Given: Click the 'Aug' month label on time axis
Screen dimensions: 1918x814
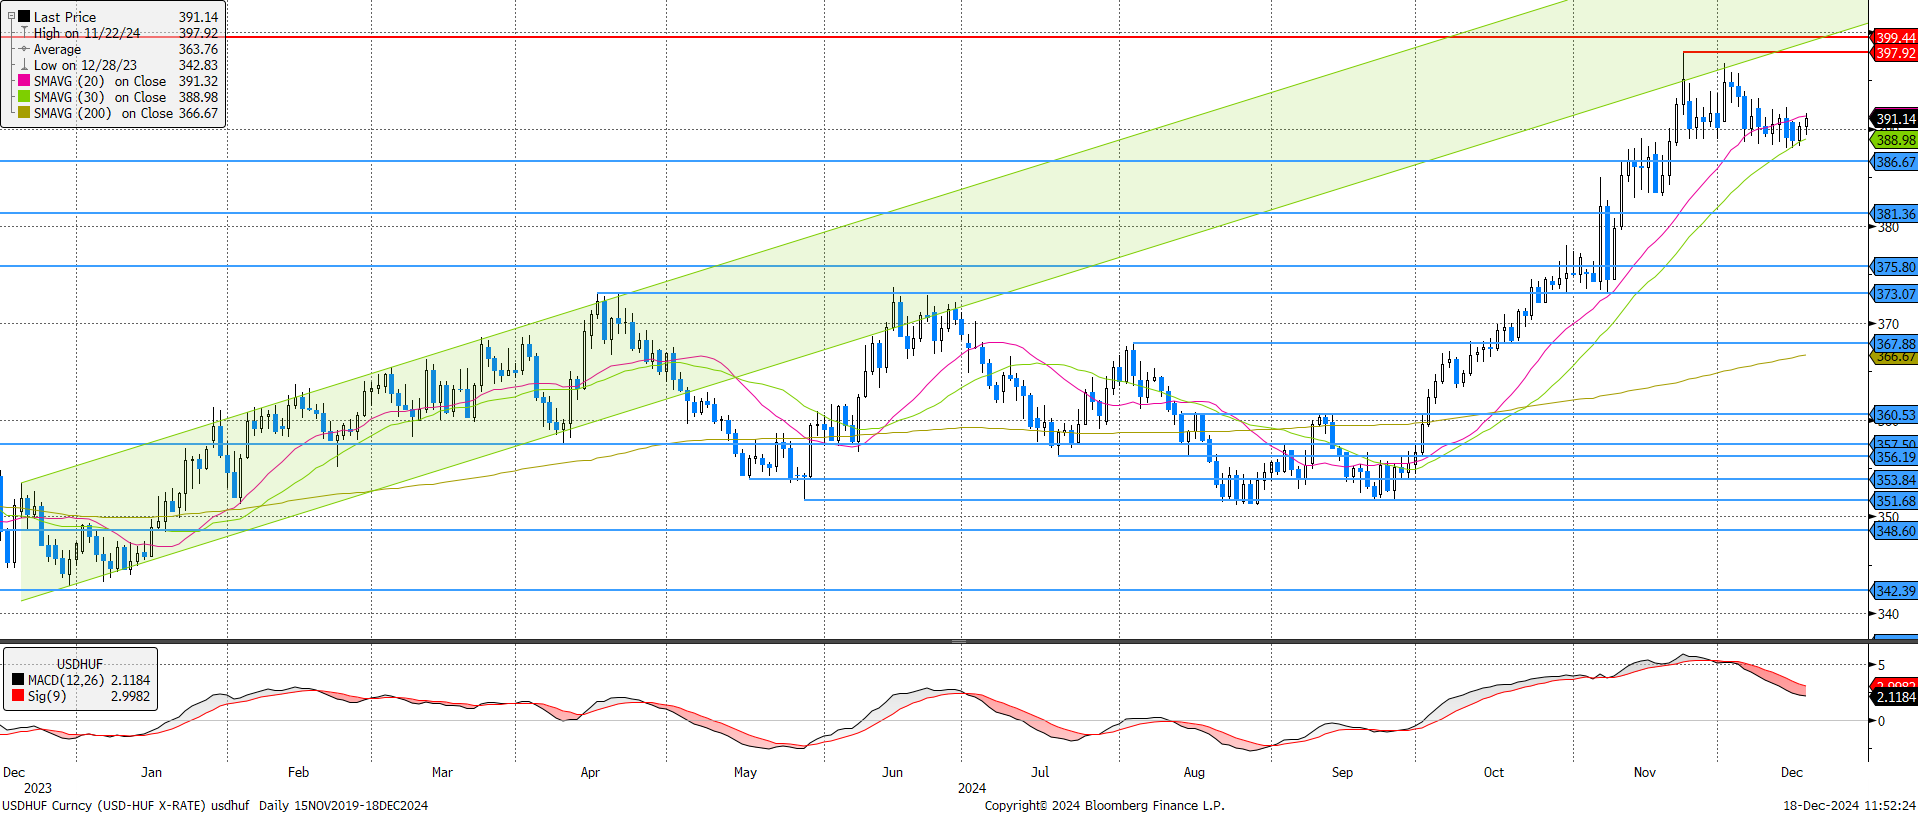Looking at the screenshot, I should (1194, 772).
